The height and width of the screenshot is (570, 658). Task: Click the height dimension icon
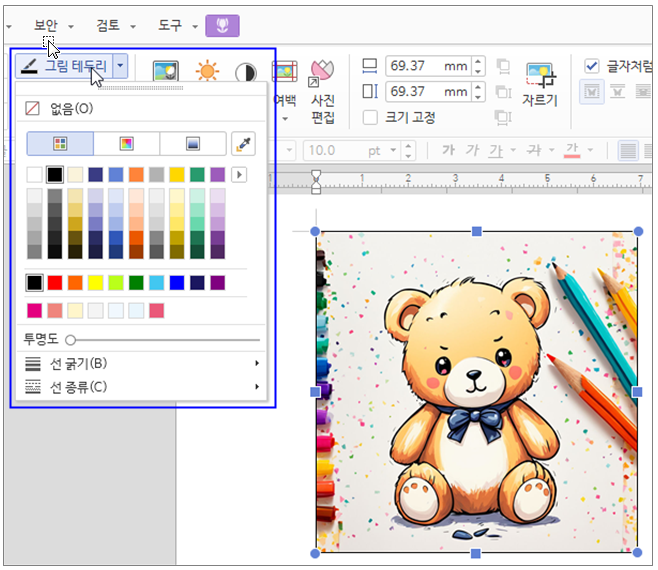370,92
